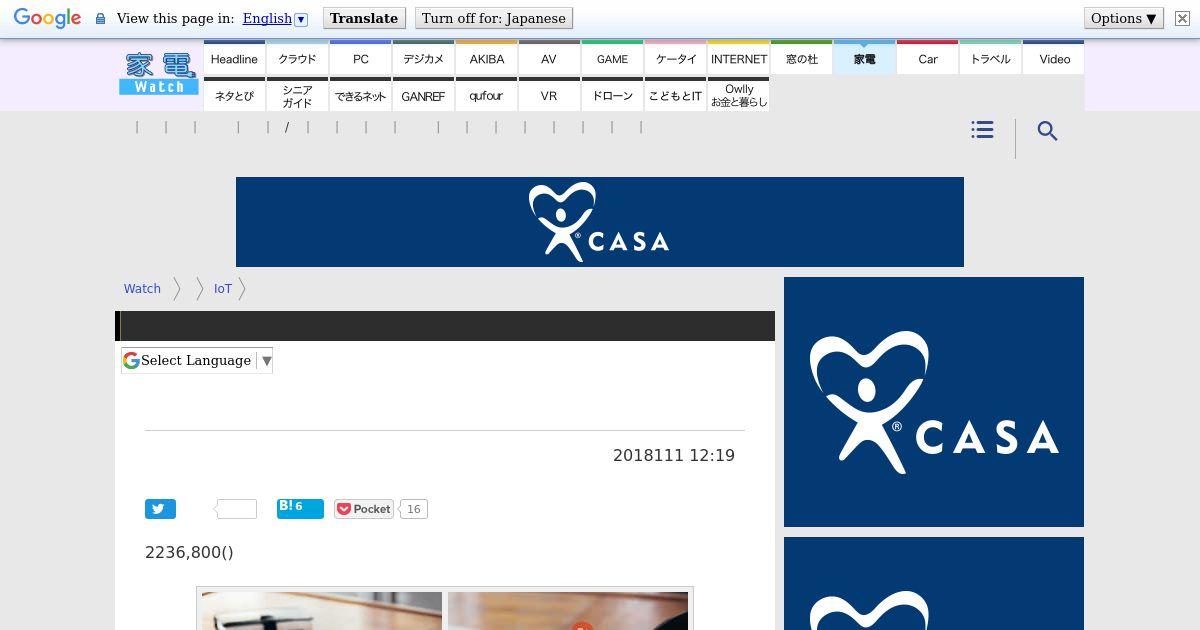
Task: Open the AKIBA tab
Action: pos(486,58)
